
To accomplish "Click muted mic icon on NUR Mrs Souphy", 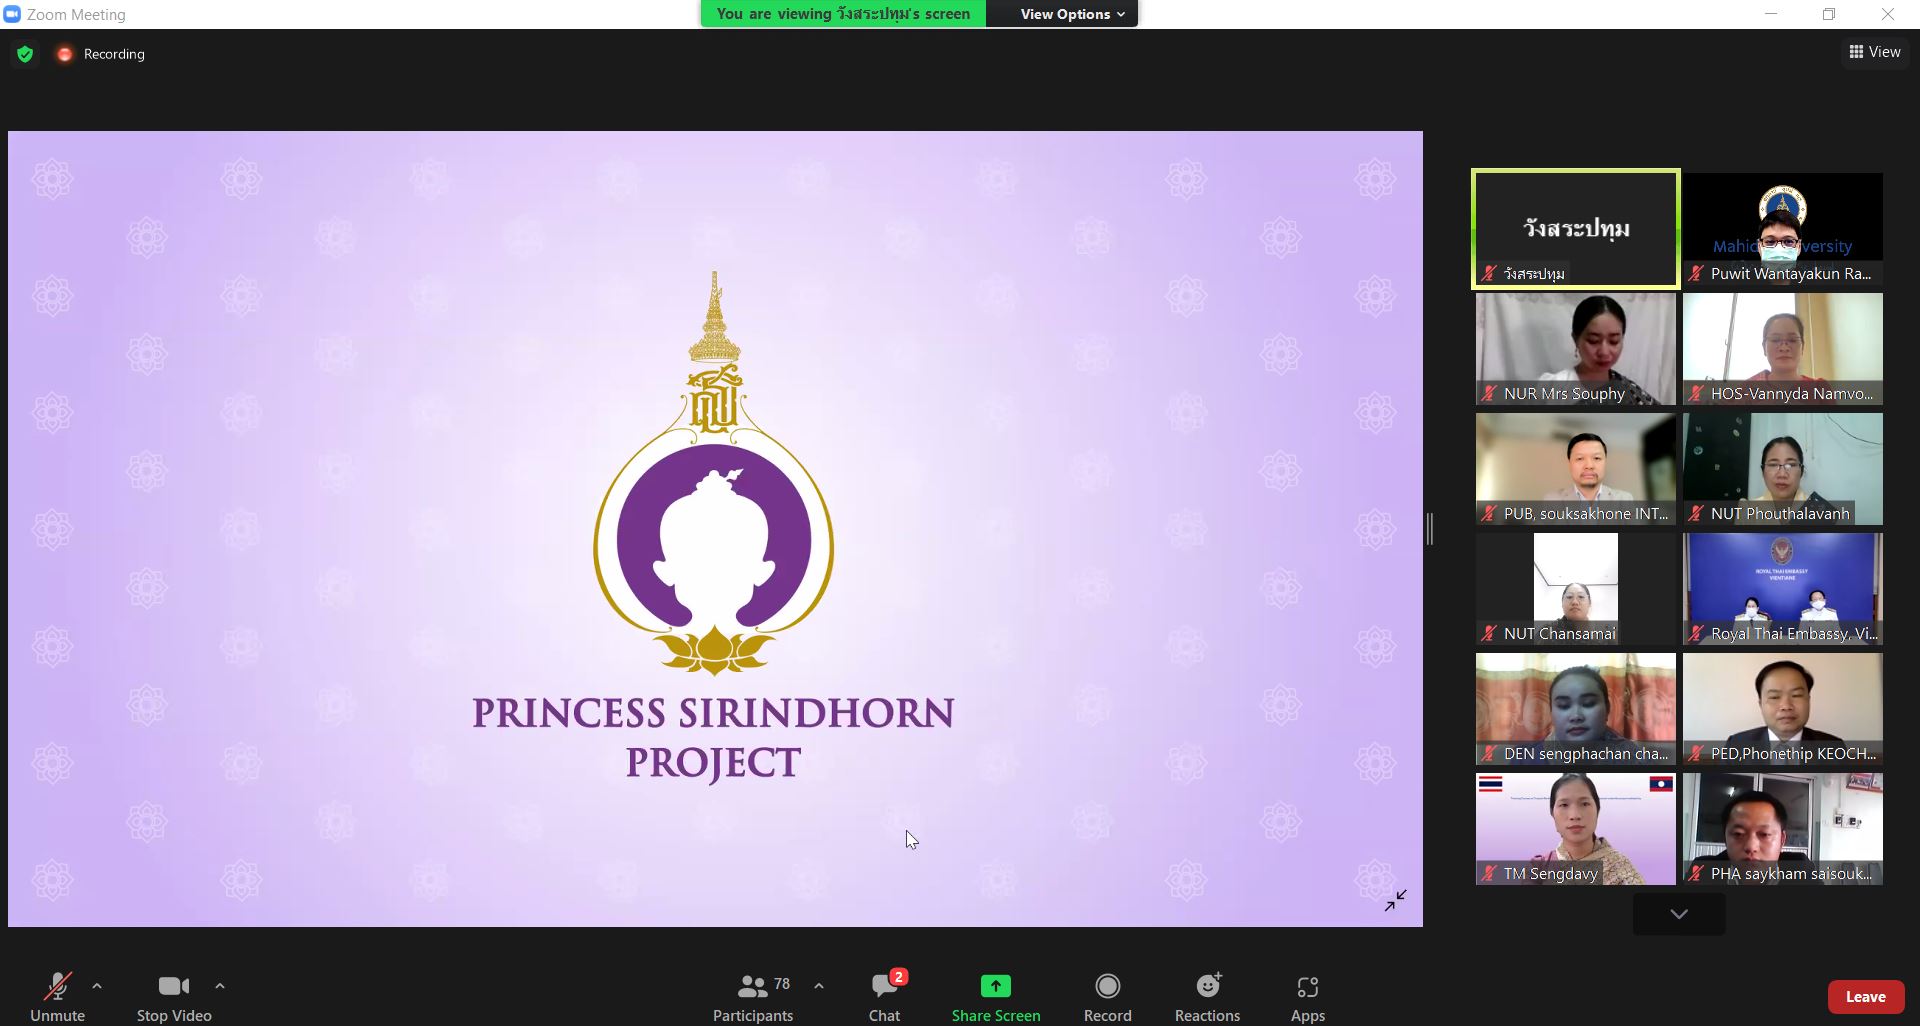I will tap(1489, 394).
